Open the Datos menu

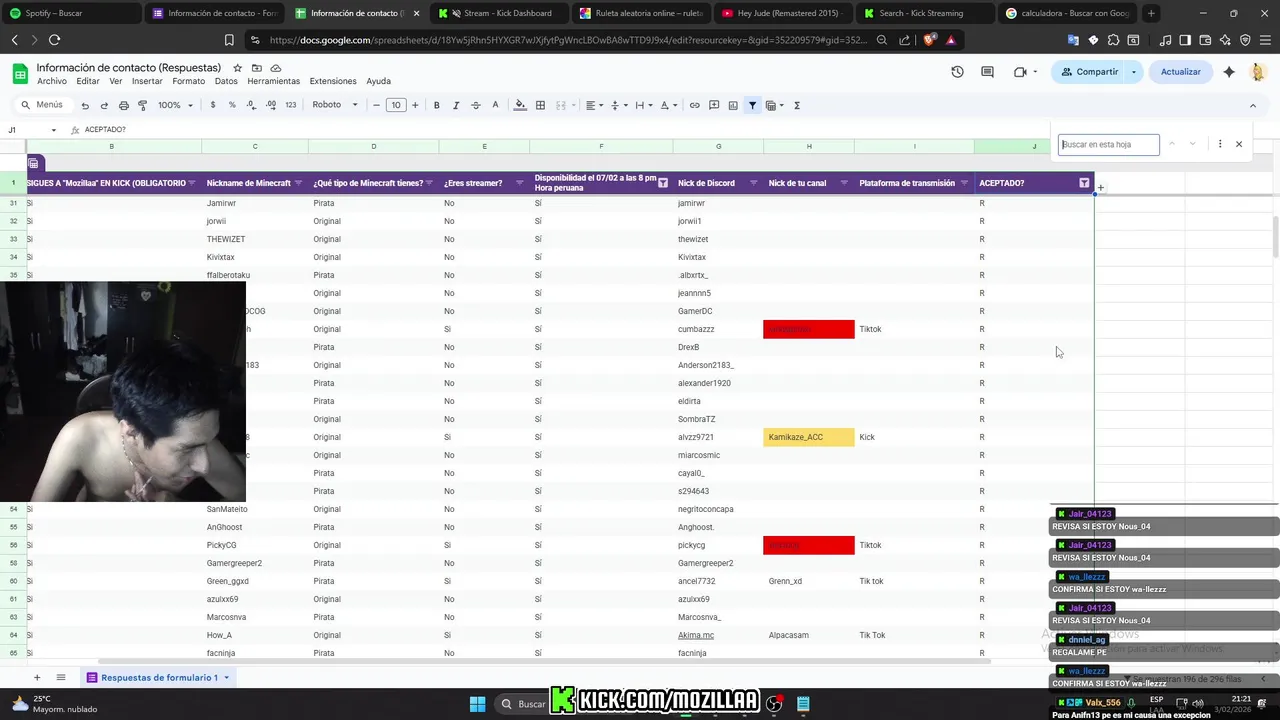tap(226, 81)
